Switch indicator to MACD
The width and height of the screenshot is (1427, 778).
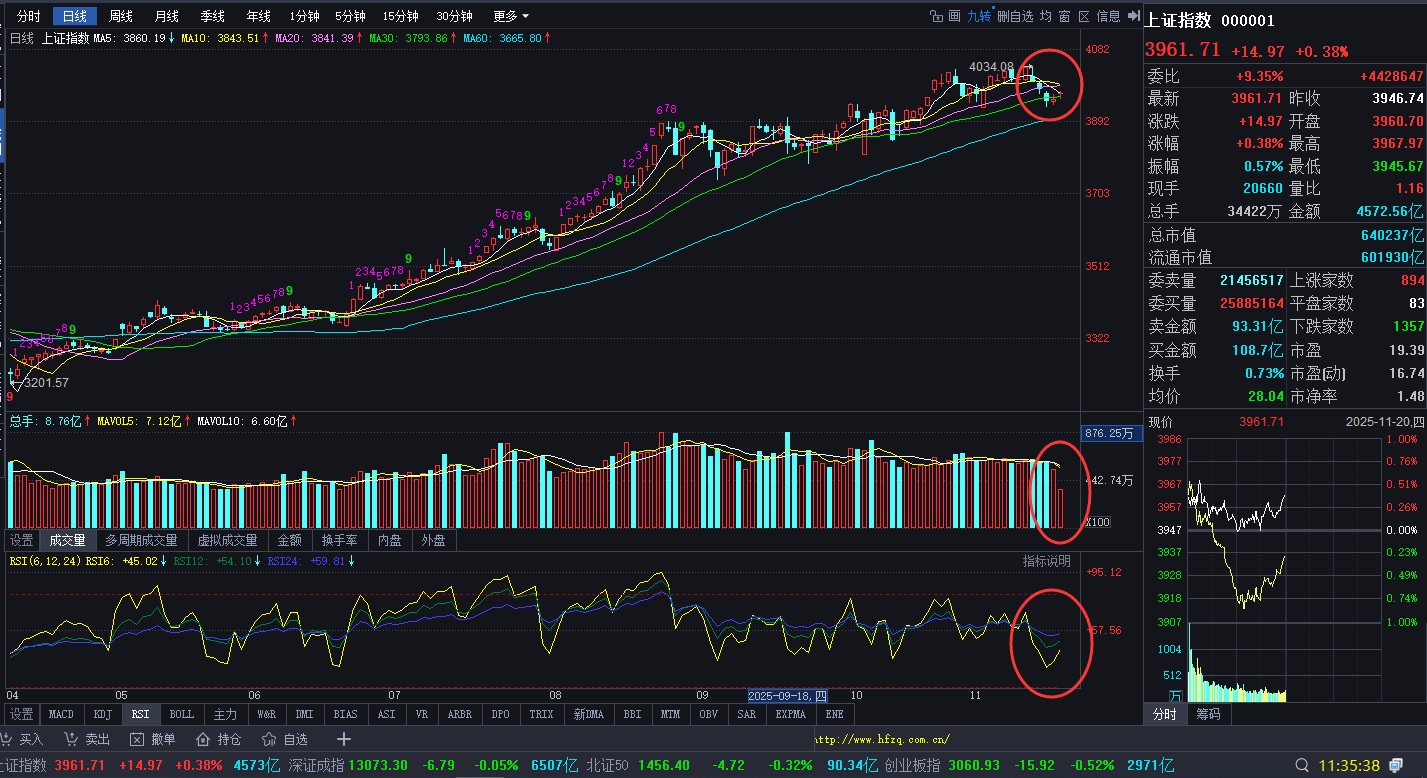point(61,714)
